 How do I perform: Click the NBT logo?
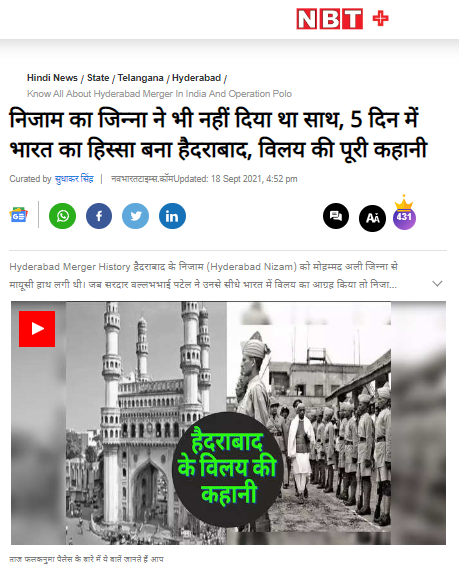click(329, 19)
